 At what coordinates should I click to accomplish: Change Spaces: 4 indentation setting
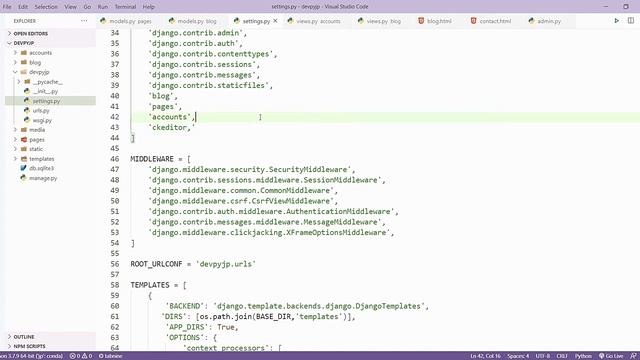(x=518, y=356)
